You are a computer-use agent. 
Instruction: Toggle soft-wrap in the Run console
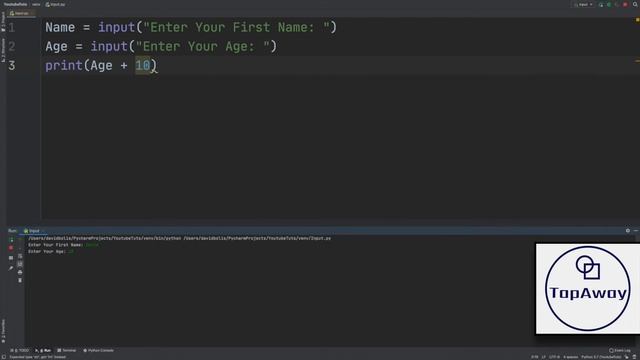[20, 256]
